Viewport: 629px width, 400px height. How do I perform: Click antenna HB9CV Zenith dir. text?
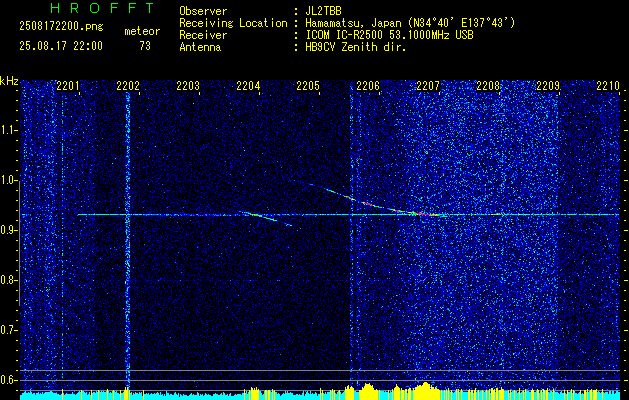click(356, 47)
